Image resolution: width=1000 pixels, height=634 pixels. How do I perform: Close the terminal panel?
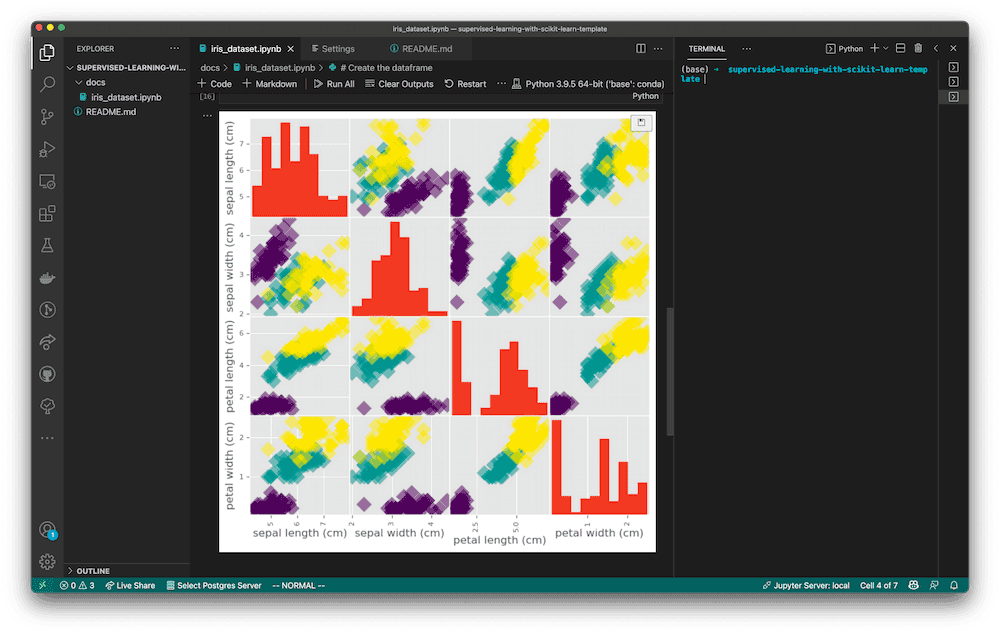953,48
